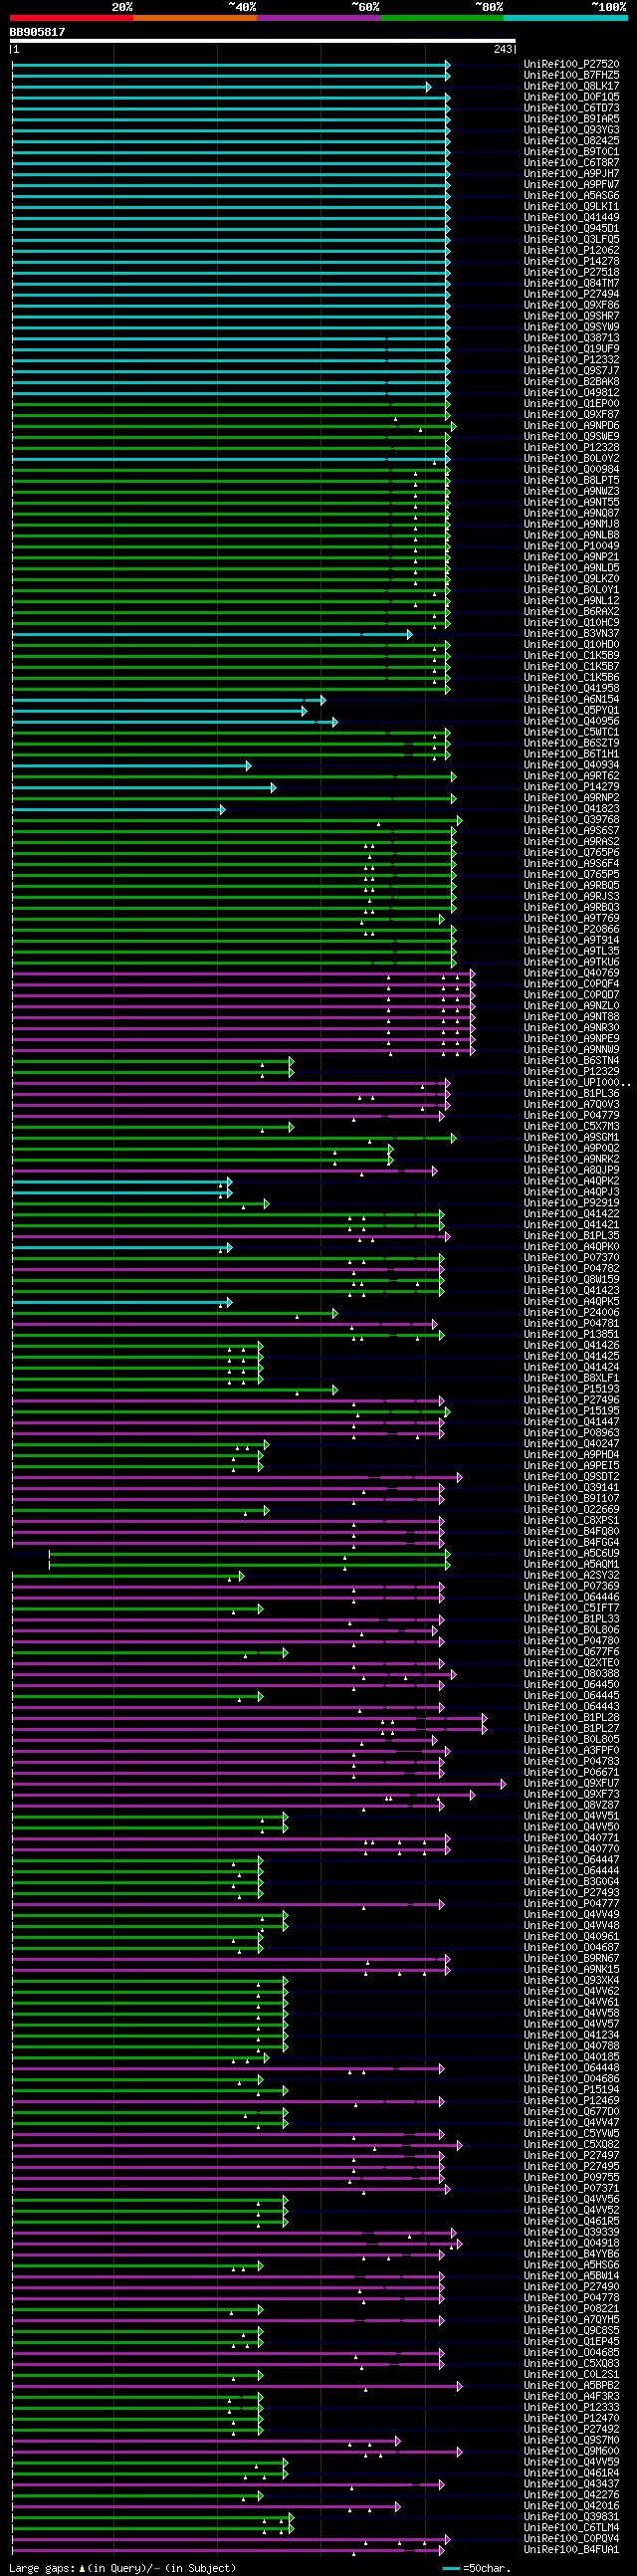Click the UniRef100_Q9XF87 label

coord(571,415)
